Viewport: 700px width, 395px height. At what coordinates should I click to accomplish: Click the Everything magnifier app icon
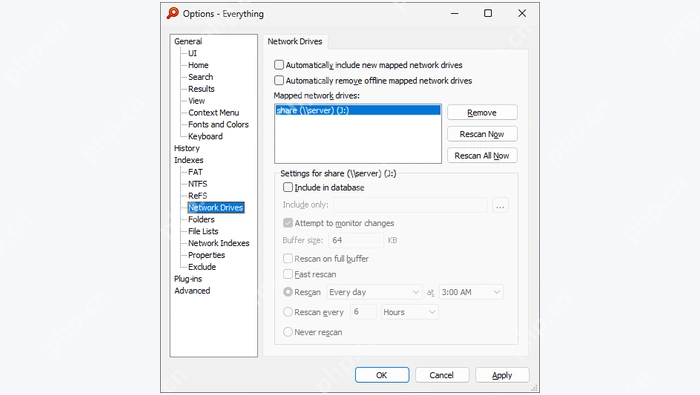pos(173,13)
